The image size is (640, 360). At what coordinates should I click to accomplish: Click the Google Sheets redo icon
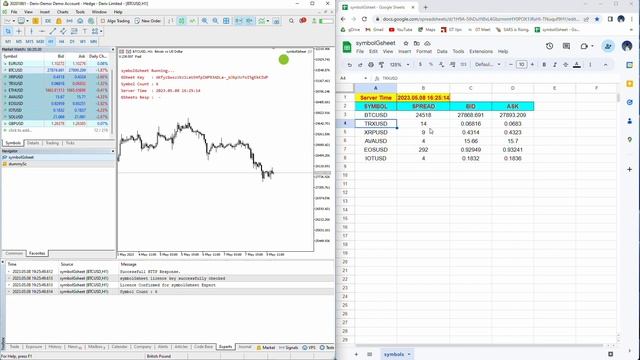pos(360,64)
